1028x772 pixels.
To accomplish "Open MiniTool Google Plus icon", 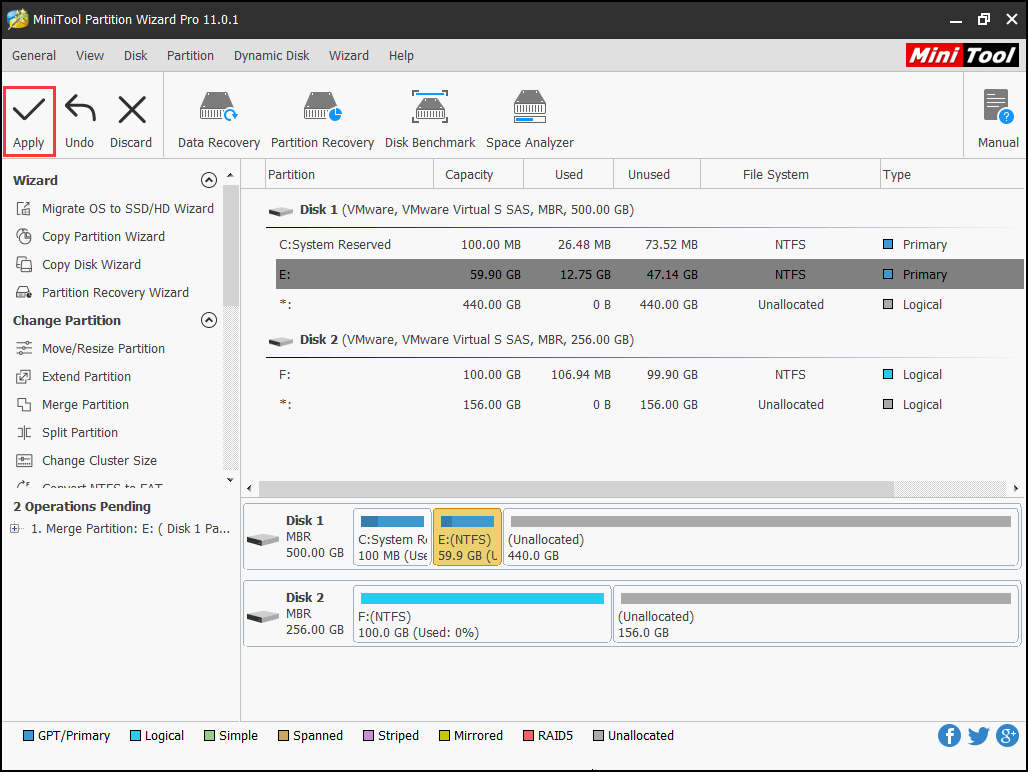I will [x=1008, y=735].
